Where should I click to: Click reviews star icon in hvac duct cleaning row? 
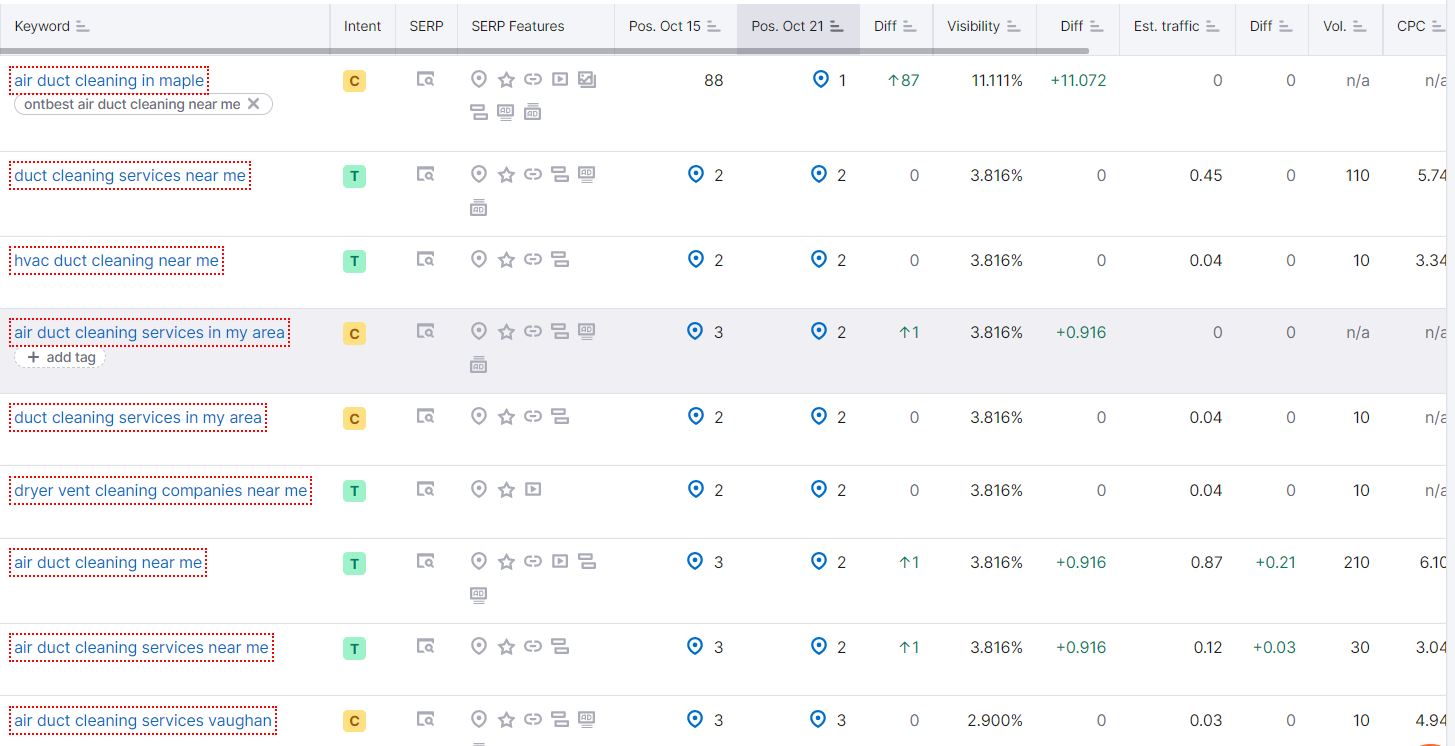[506, 260]
